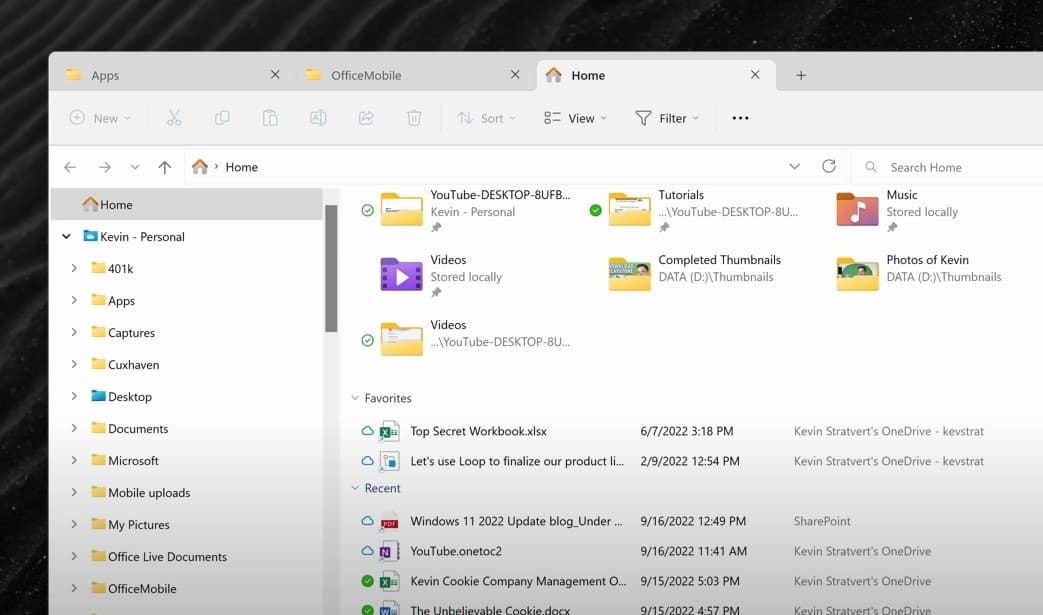Open Top Secret Workbook.xlsx file
Image resolution: width=1043 pixels, height=615 pixels.
478,432
